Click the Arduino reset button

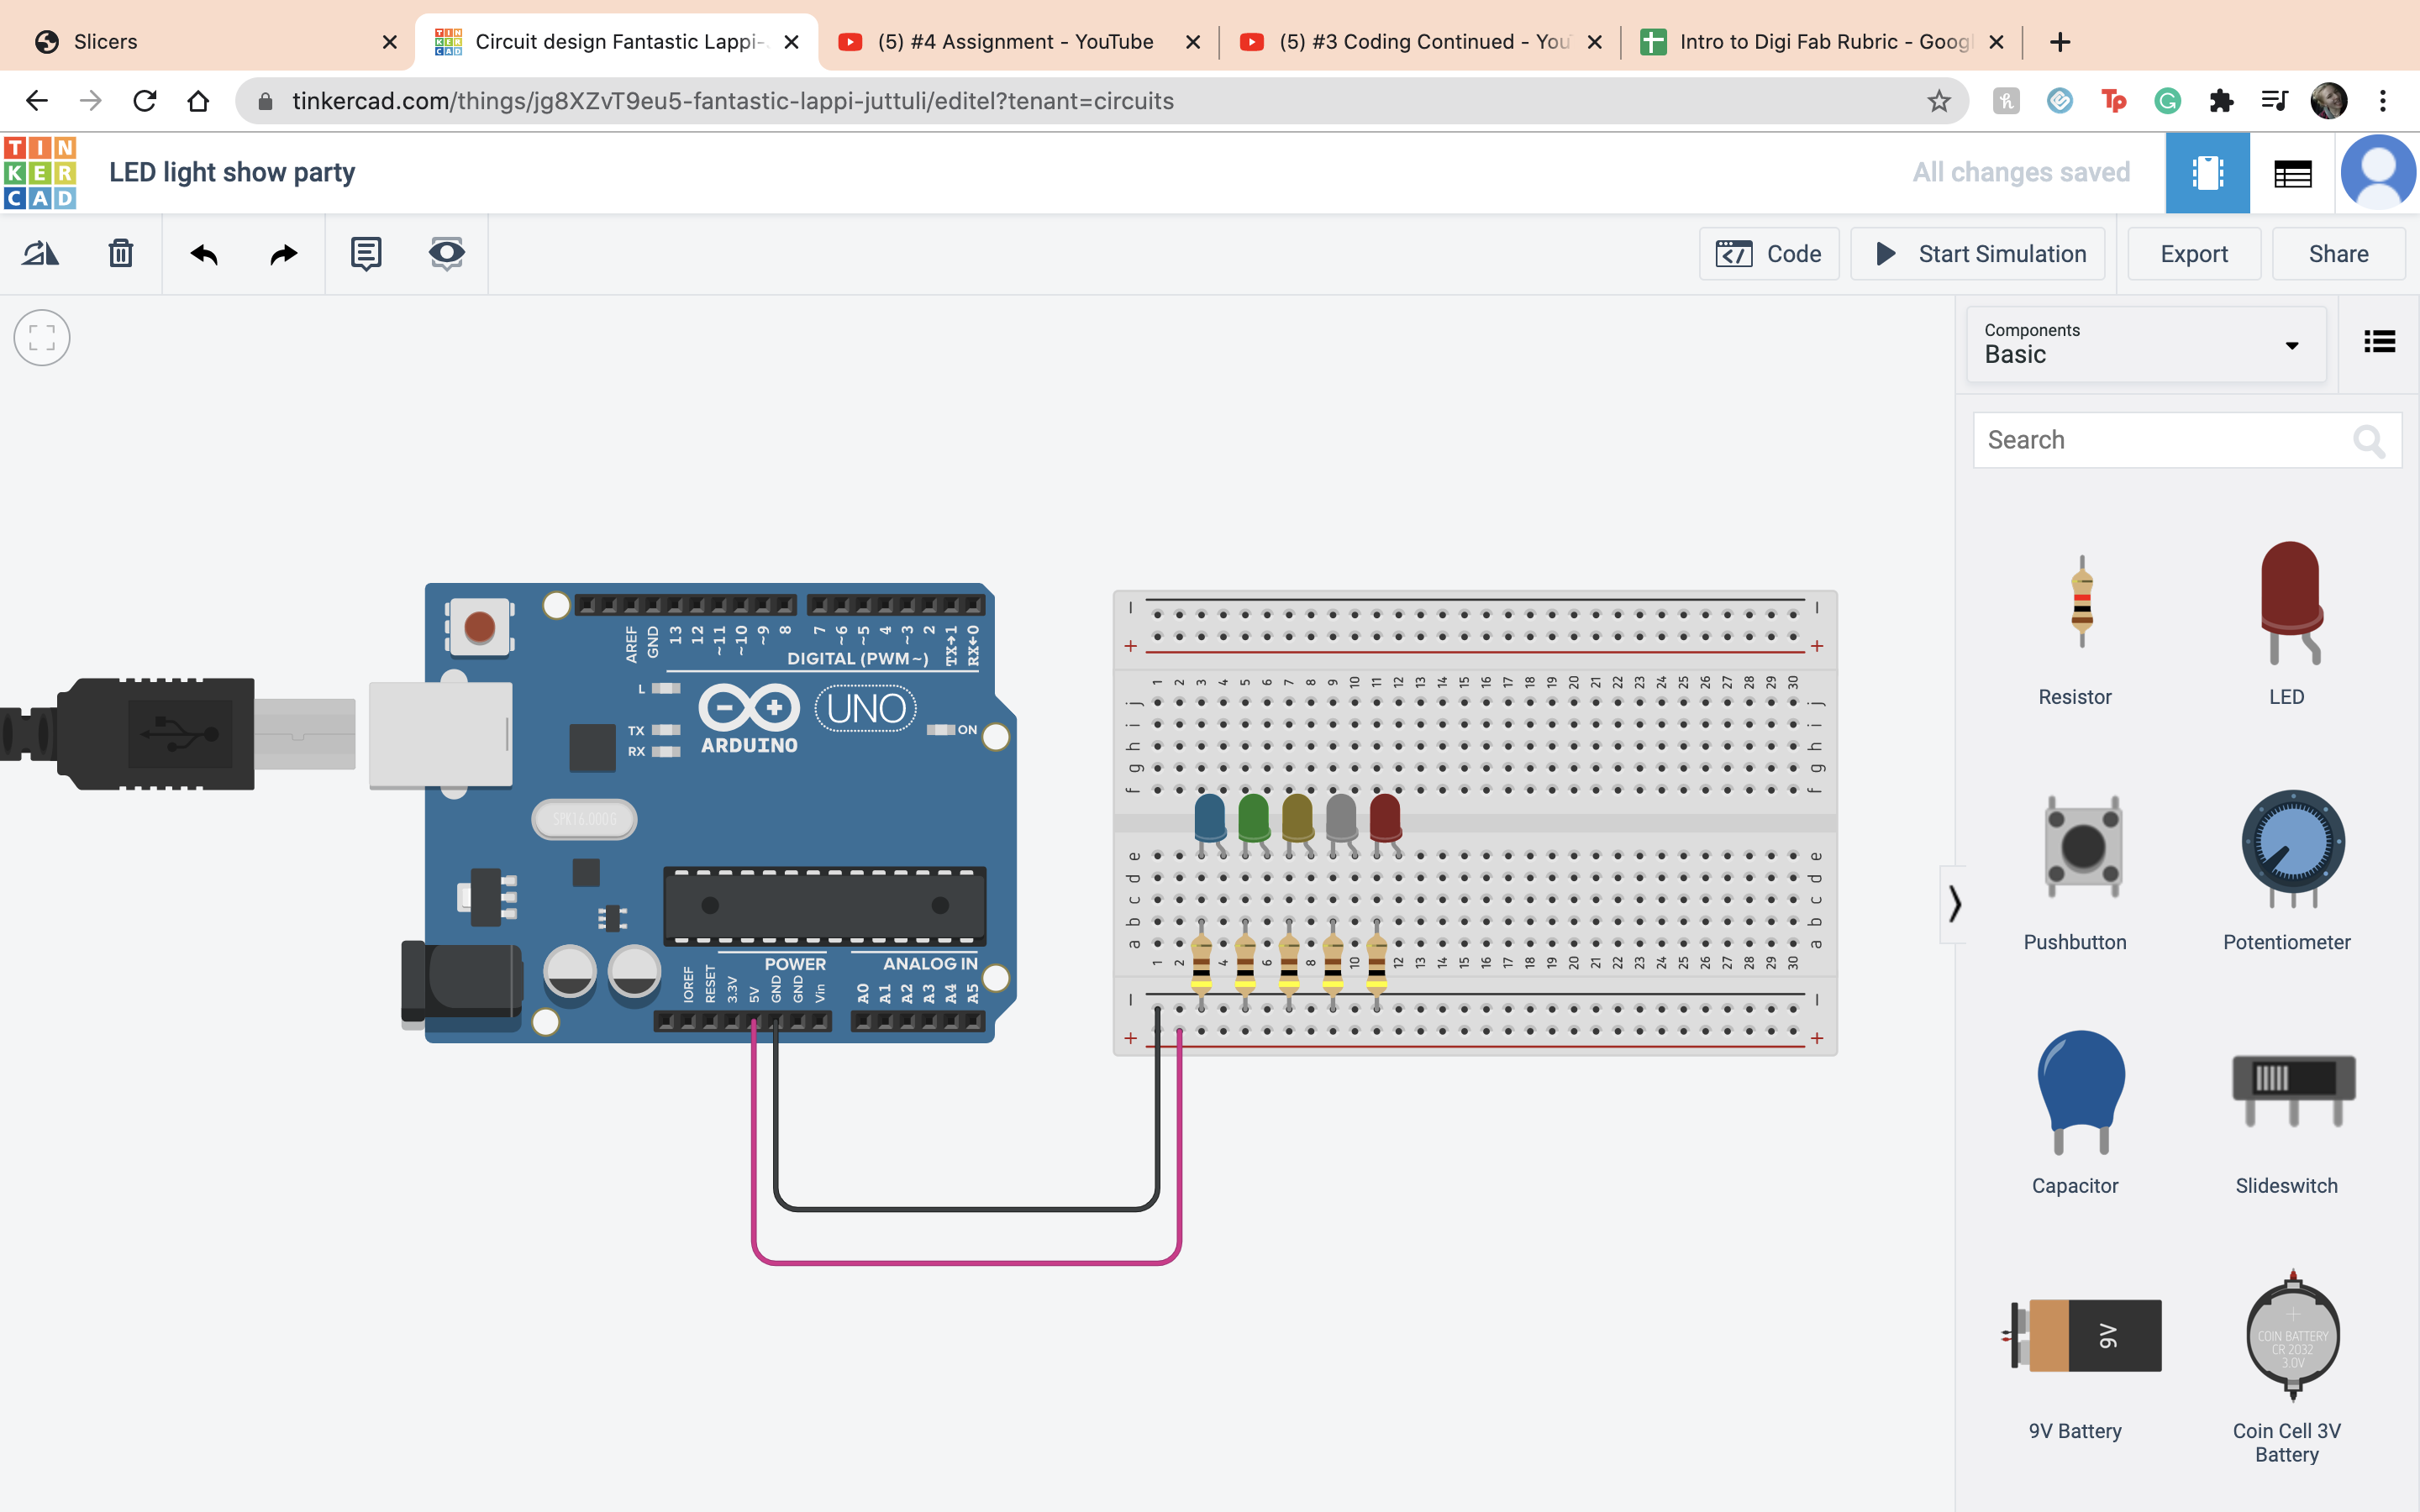tap(479, 627)
